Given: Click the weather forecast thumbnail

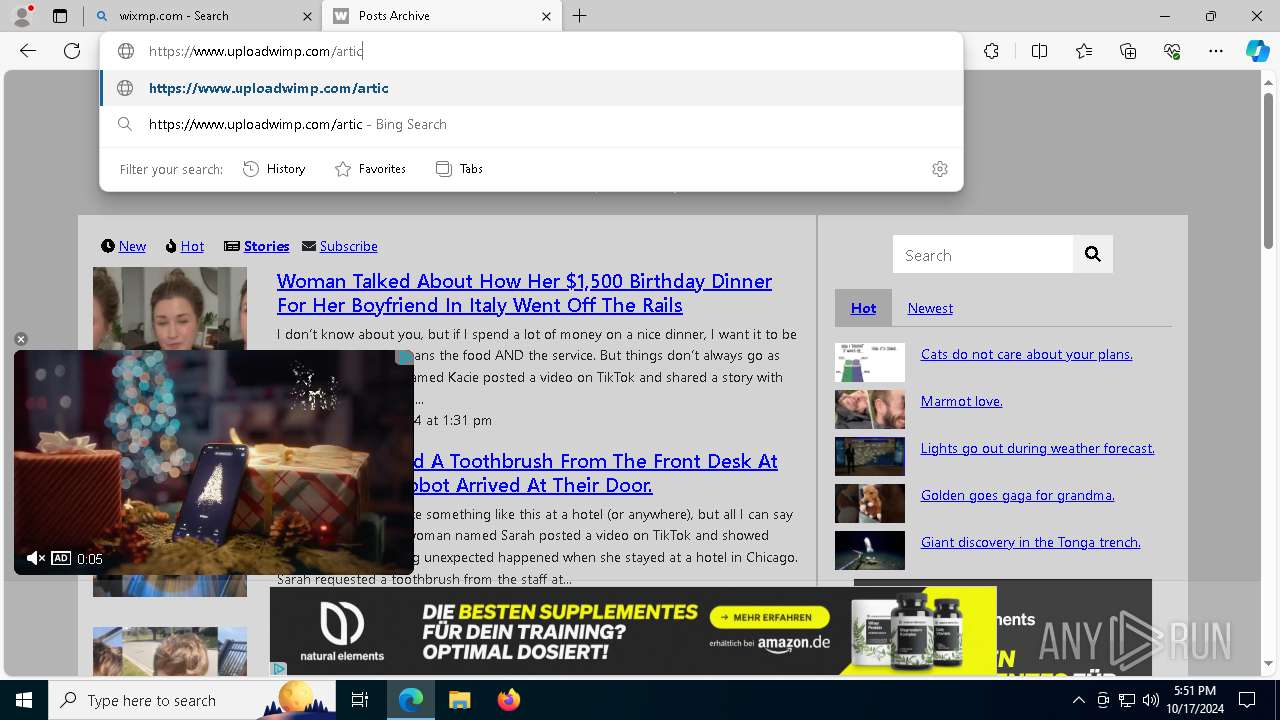Looking at the screenshot, I should coord(870,457).
